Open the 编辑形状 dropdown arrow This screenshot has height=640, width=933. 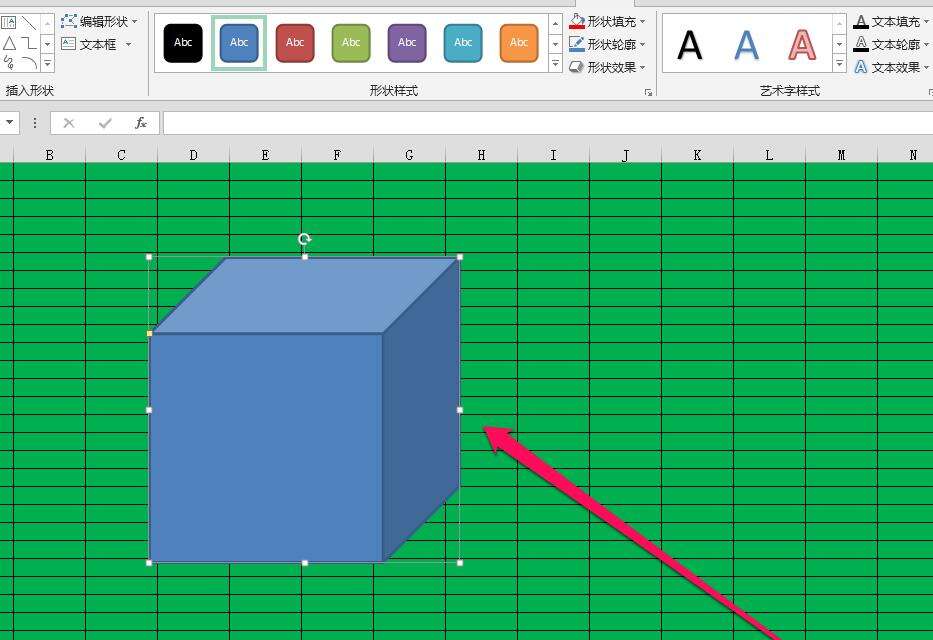[134, 21]
